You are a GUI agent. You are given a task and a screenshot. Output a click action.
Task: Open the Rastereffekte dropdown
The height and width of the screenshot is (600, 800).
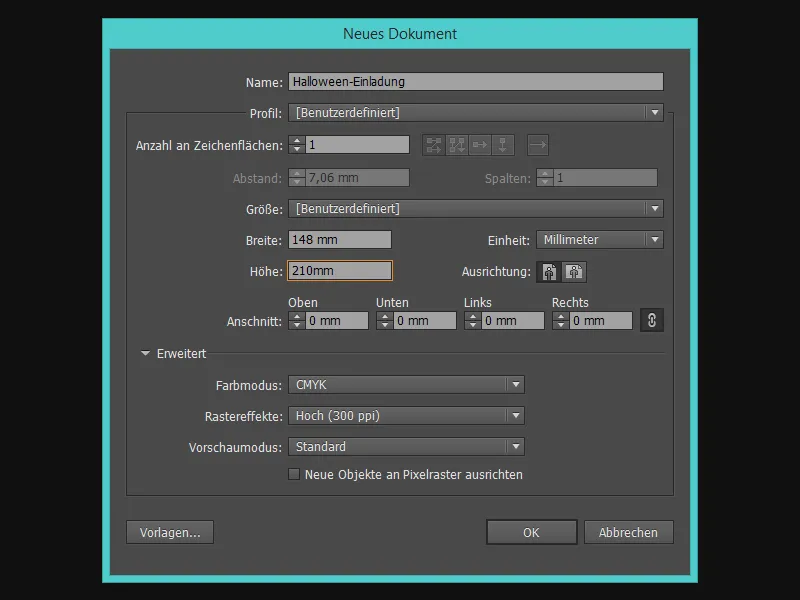pyautogui.click(x=406, y=416)
